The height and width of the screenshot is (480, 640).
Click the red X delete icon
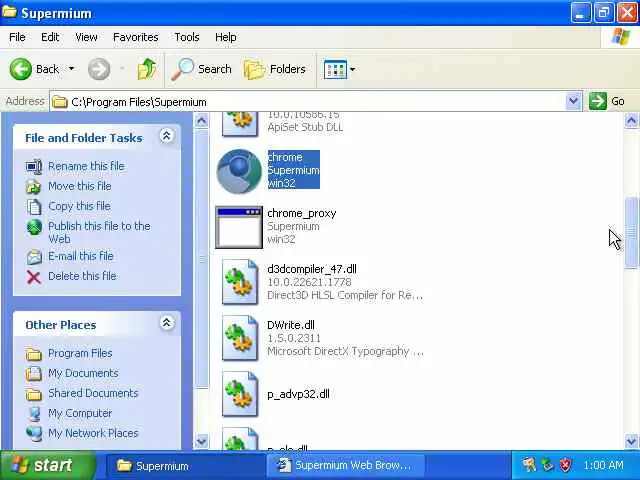point(34,277)
